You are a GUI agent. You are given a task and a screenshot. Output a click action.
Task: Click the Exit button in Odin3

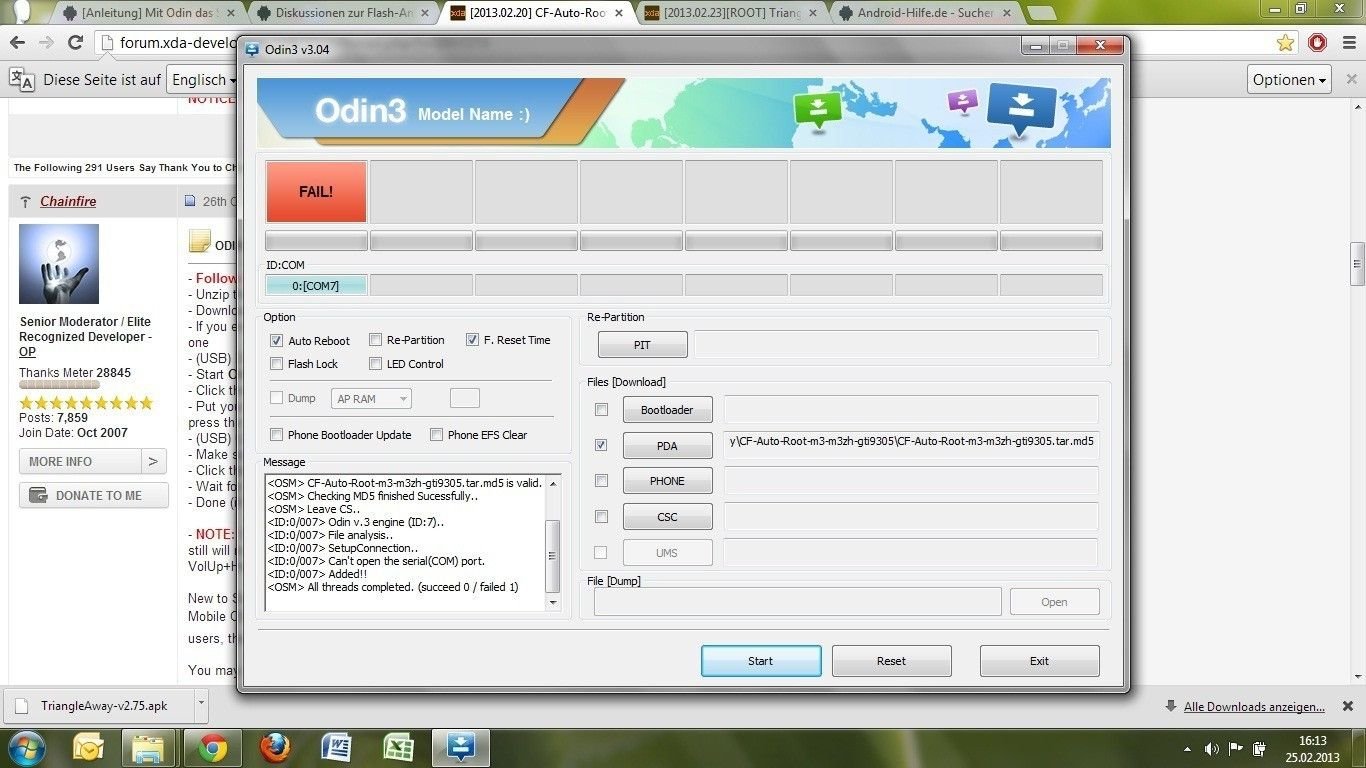1039,661
